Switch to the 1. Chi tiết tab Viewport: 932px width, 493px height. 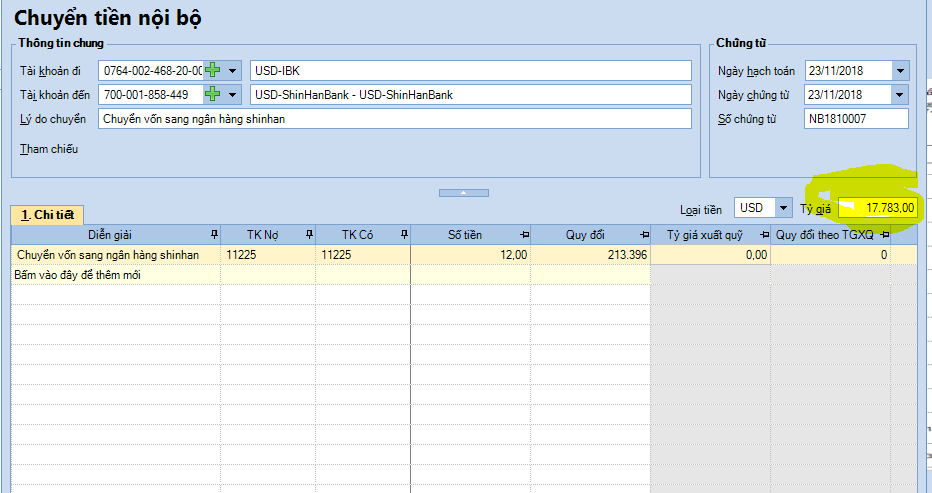pyautogui.click(x=47, y=214)
